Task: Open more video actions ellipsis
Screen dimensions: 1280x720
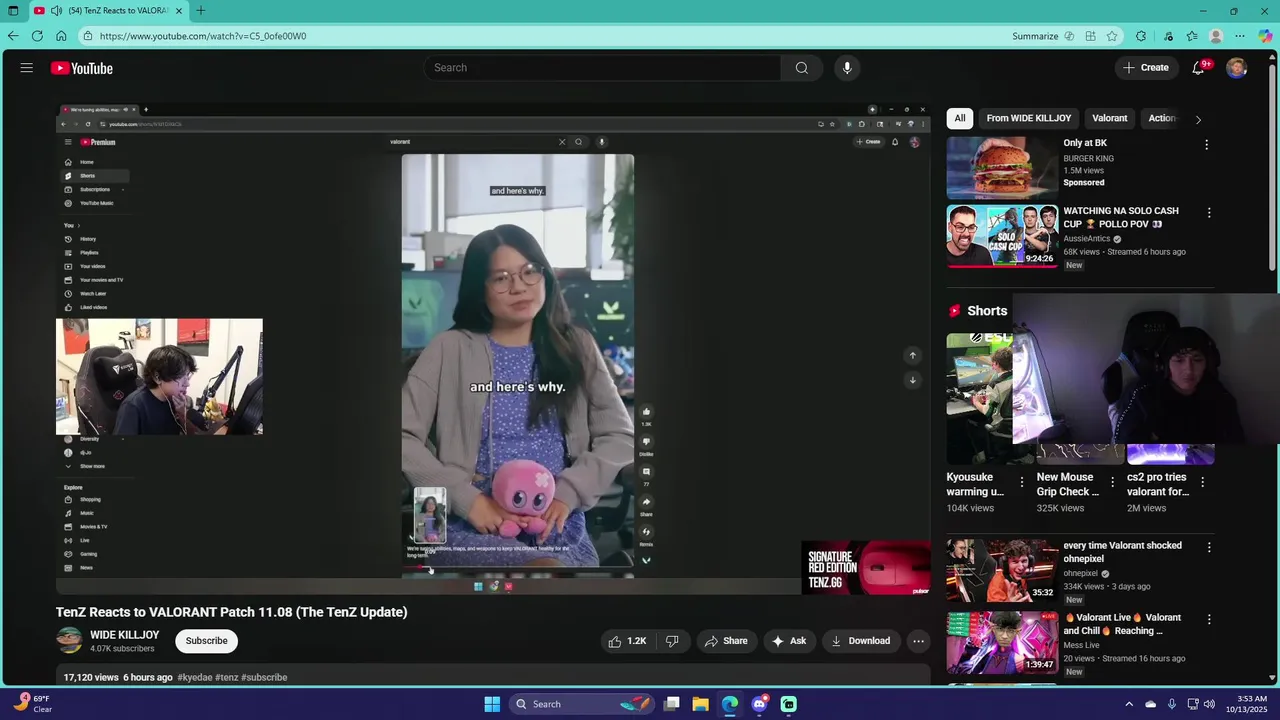Action: (918, 641)
